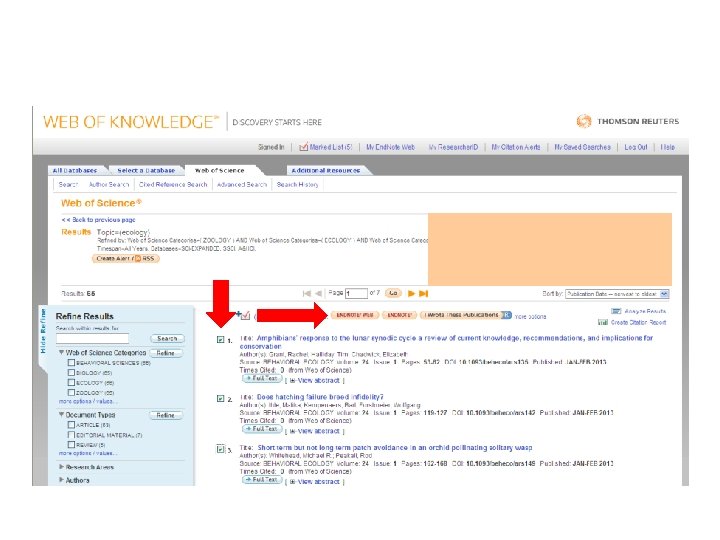Click Search button in Refine Results
The image size is (720, 540).
[x=167, y=338]
